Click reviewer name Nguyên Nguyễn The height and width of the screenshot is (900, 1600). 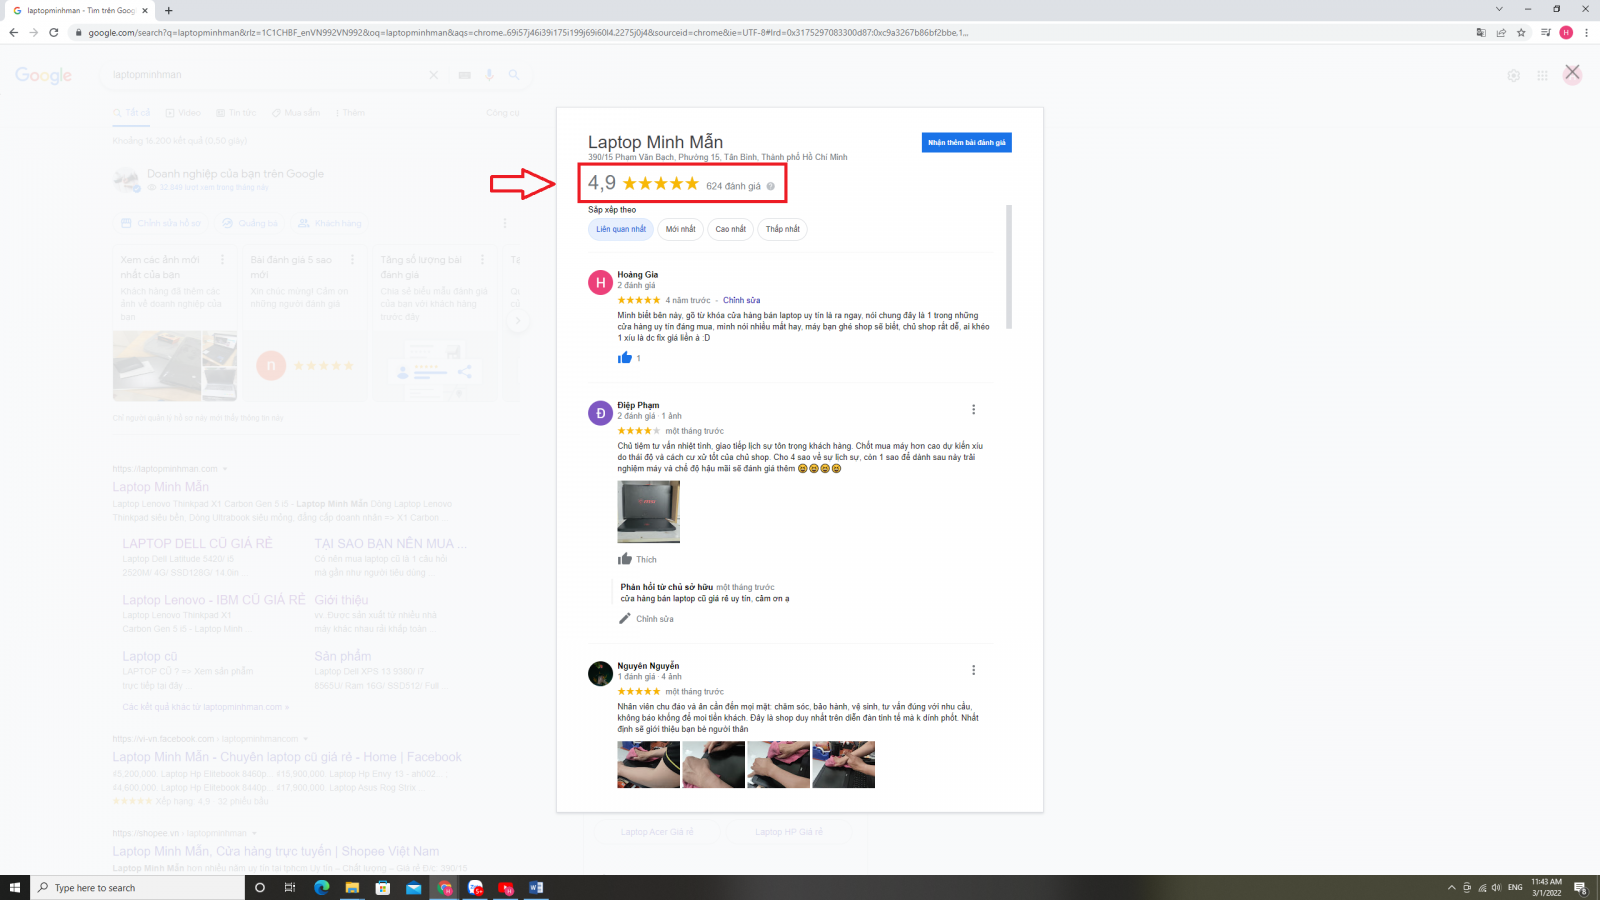648,666
